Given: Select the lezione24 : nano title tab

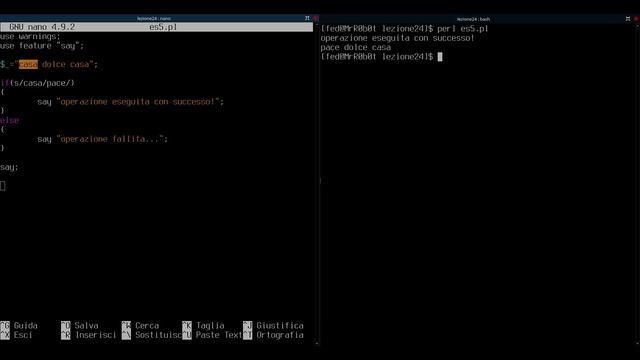Looking at the screenshot, I should 154,18.
